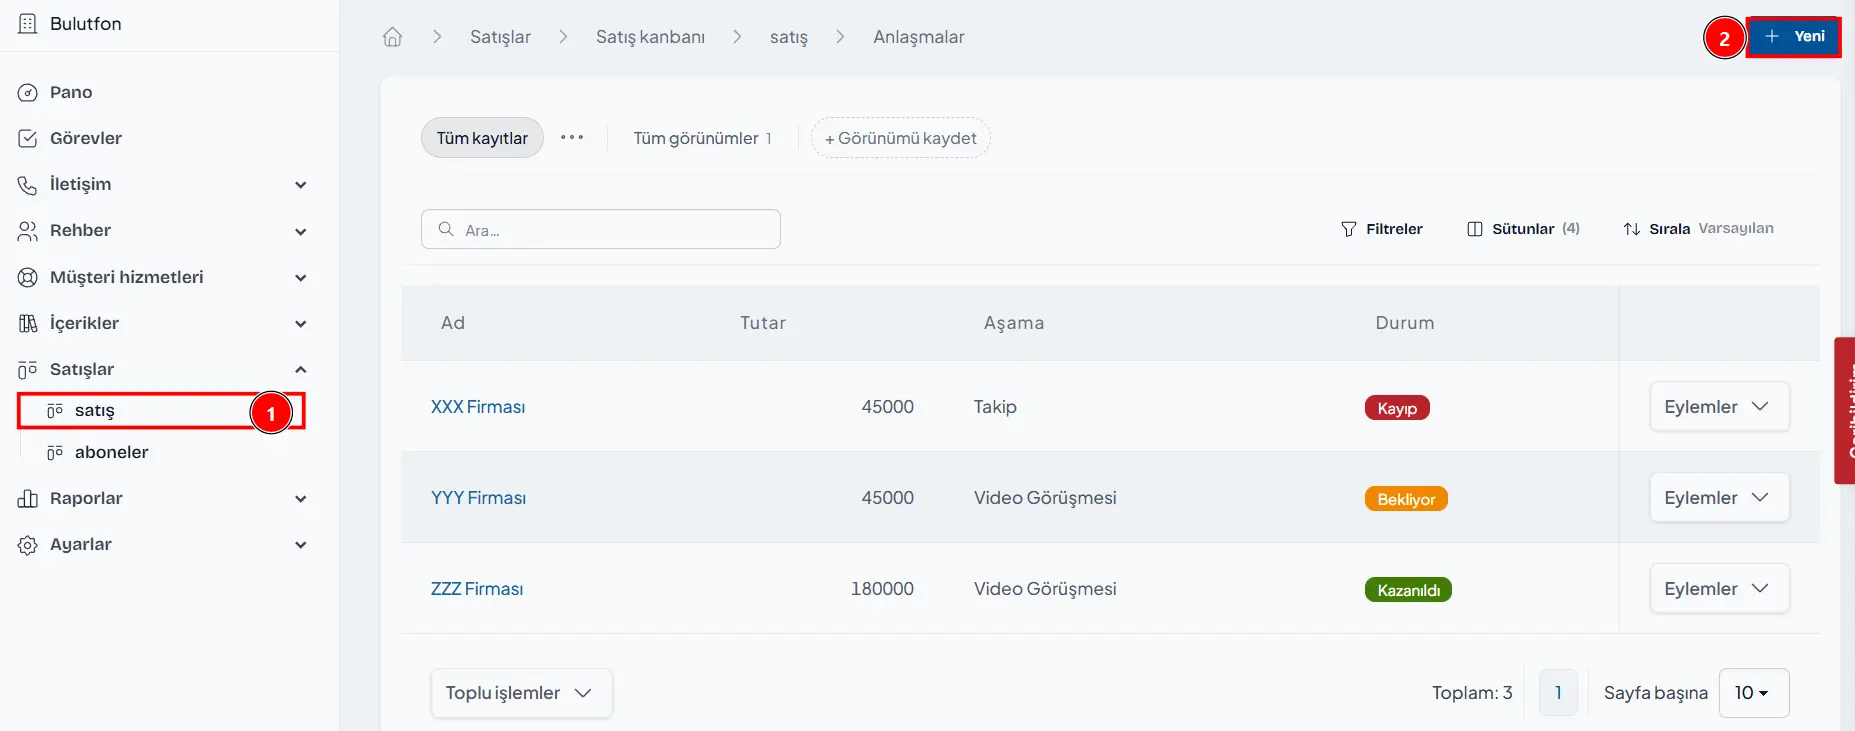Open the Eylemler dropdown for YYY Firması

coord(1719,498)
